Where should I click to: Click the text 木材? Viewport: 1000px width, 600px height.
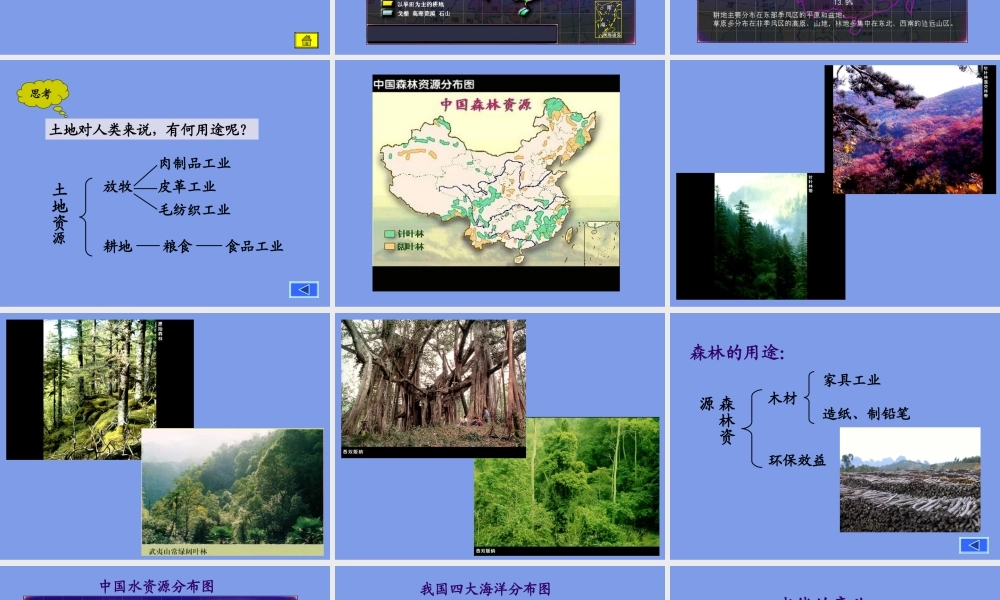tap(783, 399)
